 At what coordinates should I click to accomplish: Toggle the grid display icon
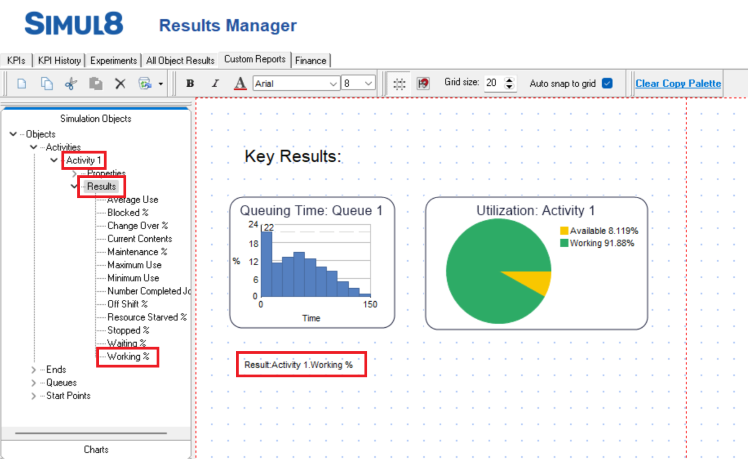click(x=399, y=84)
